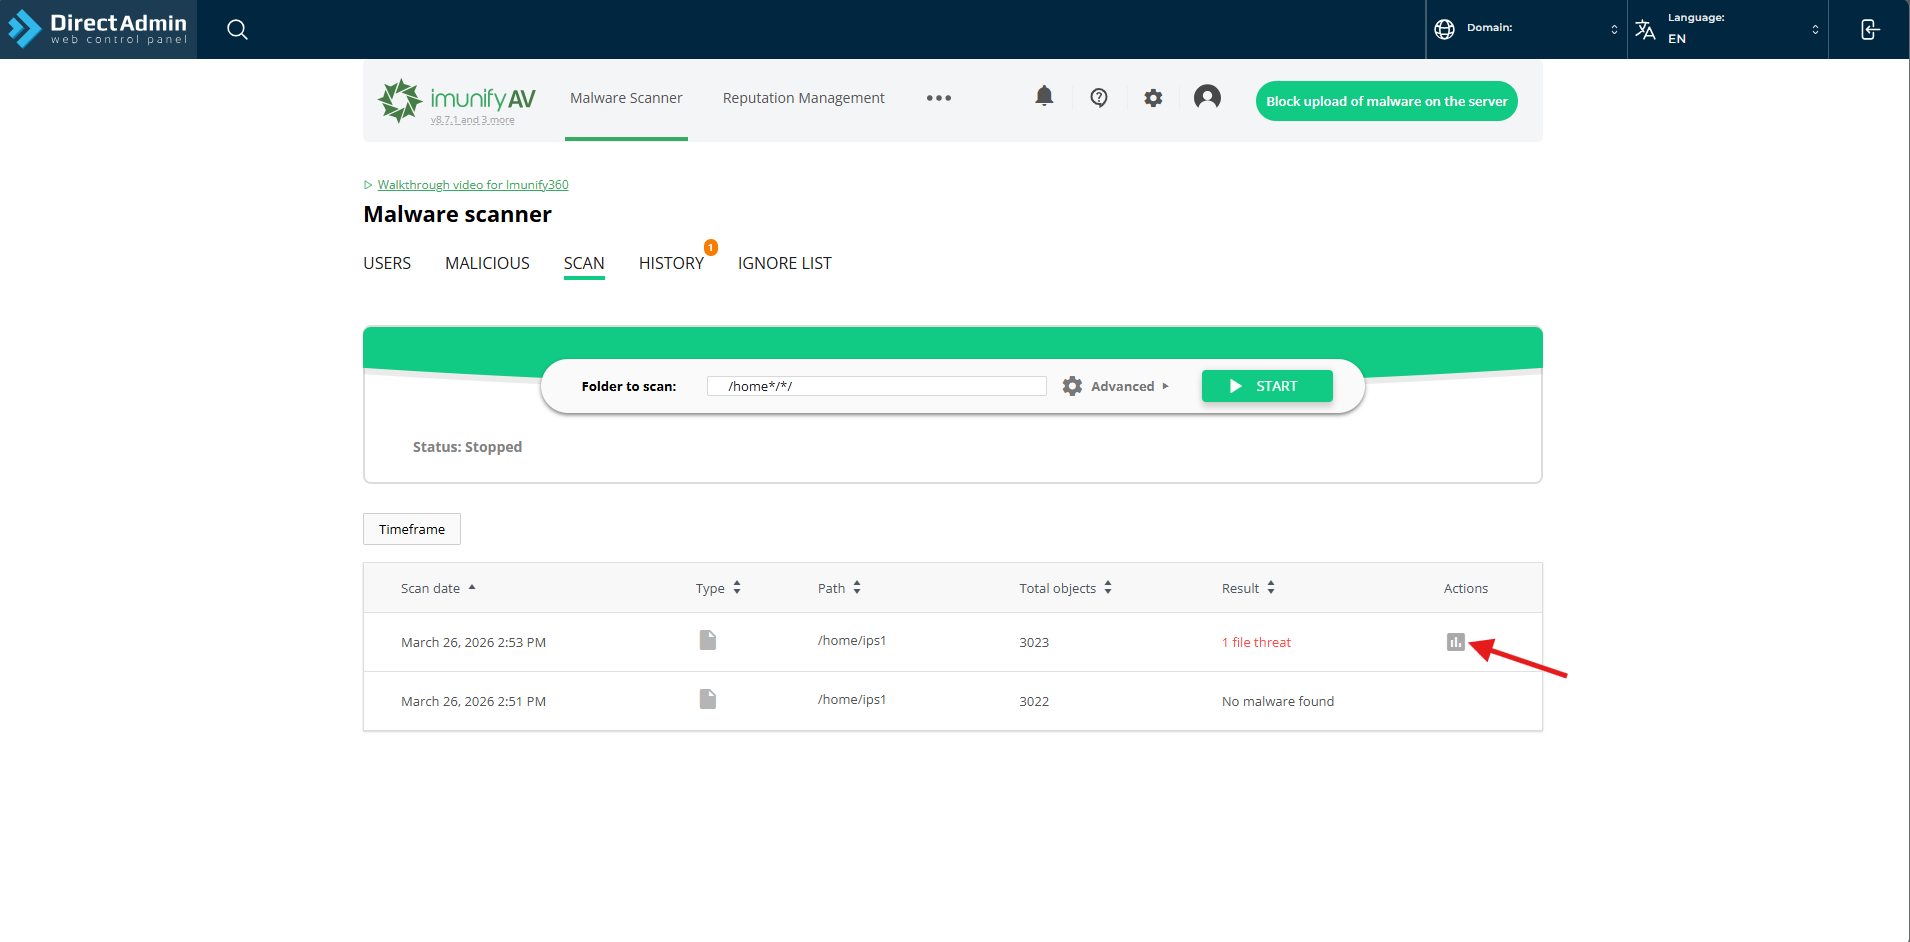Open the notifications bell icon

tap(1044, 96)
